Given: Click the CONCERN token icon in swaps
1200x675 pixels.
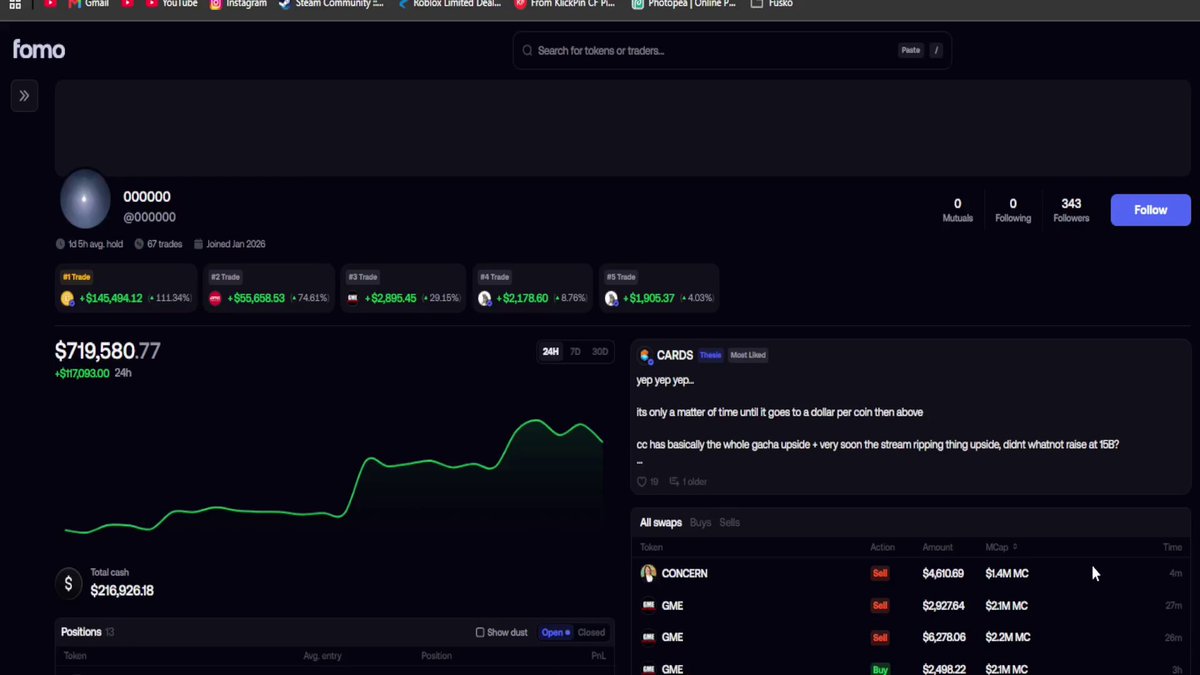Looking at the screenshot, I should click(x=648, y=573).
